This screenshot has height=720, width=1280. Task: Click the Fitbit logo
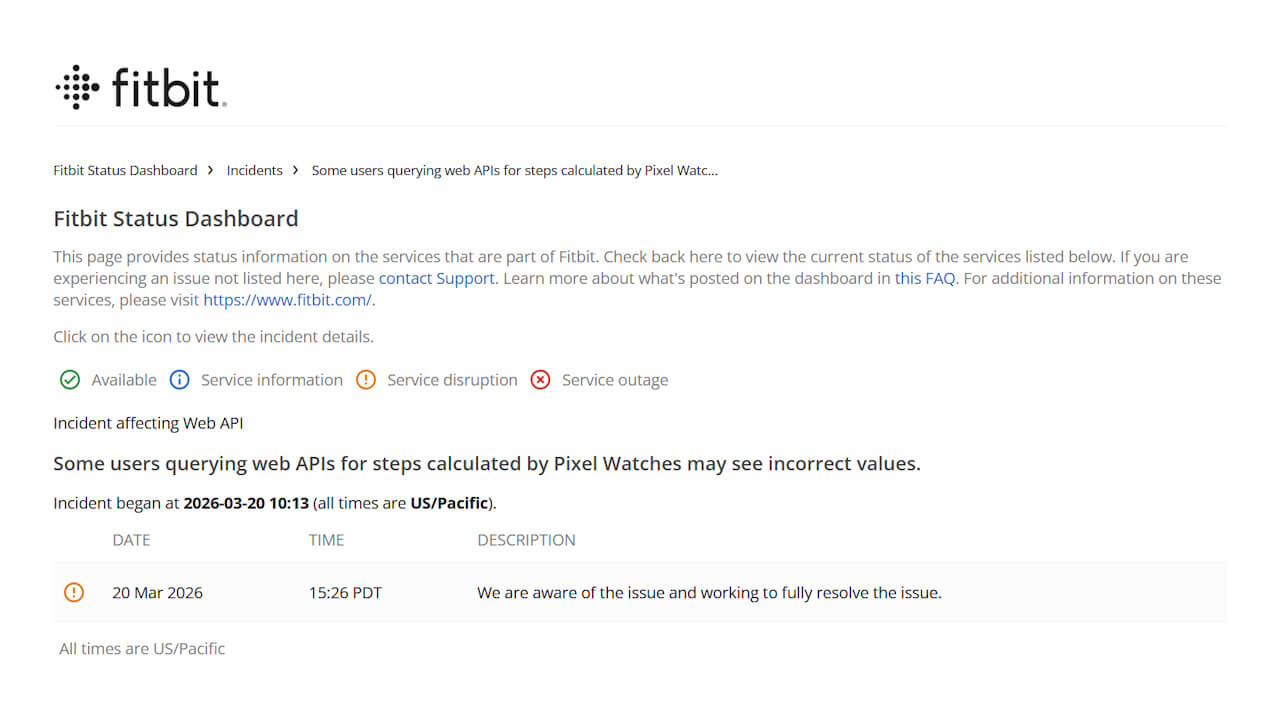pyautogui.click(x=141, y=88)
